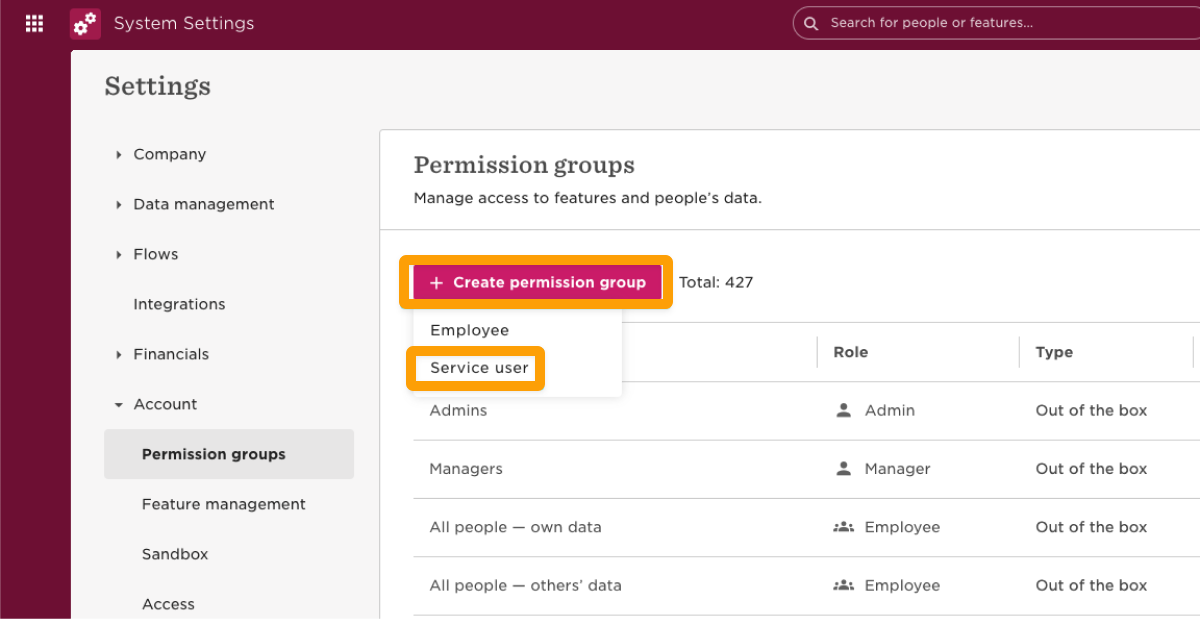Screen dimensions: 1200x619
Task: Choose Employee from the dropdown menu
Action: pyautogui.click(x=470, y=330)
